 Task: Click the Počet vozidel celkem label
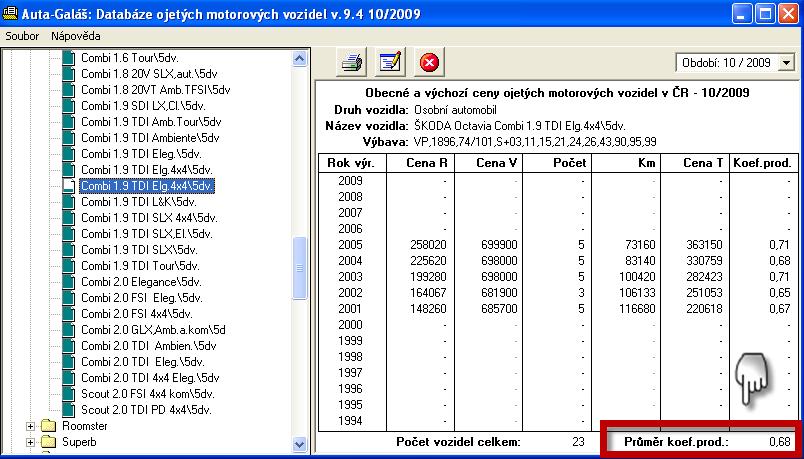(x=458, y=442)
